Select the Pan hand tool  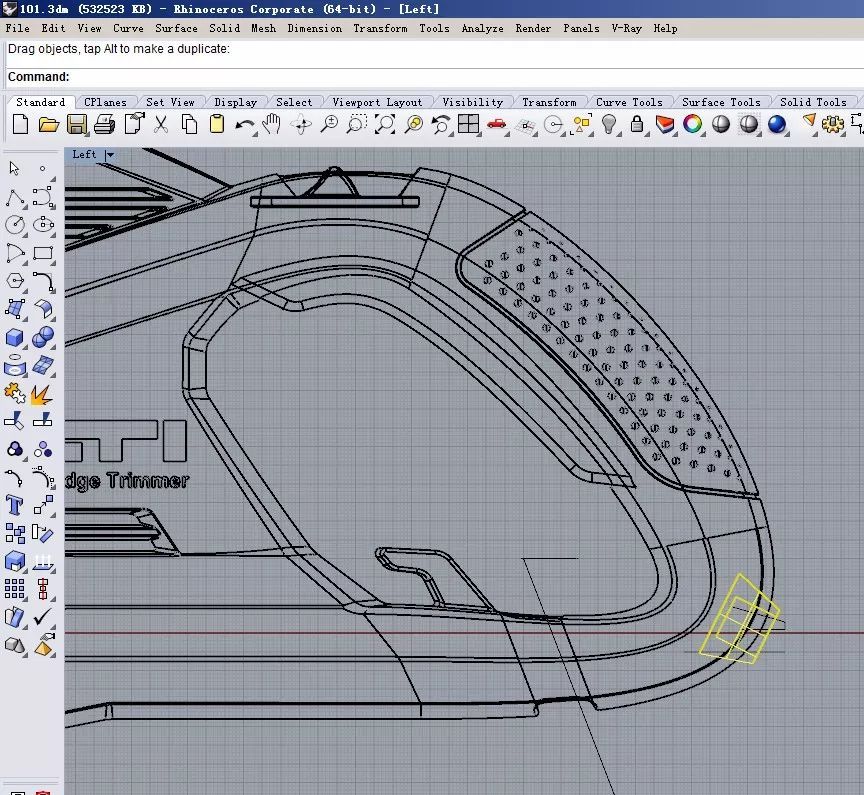pos(272,125)
